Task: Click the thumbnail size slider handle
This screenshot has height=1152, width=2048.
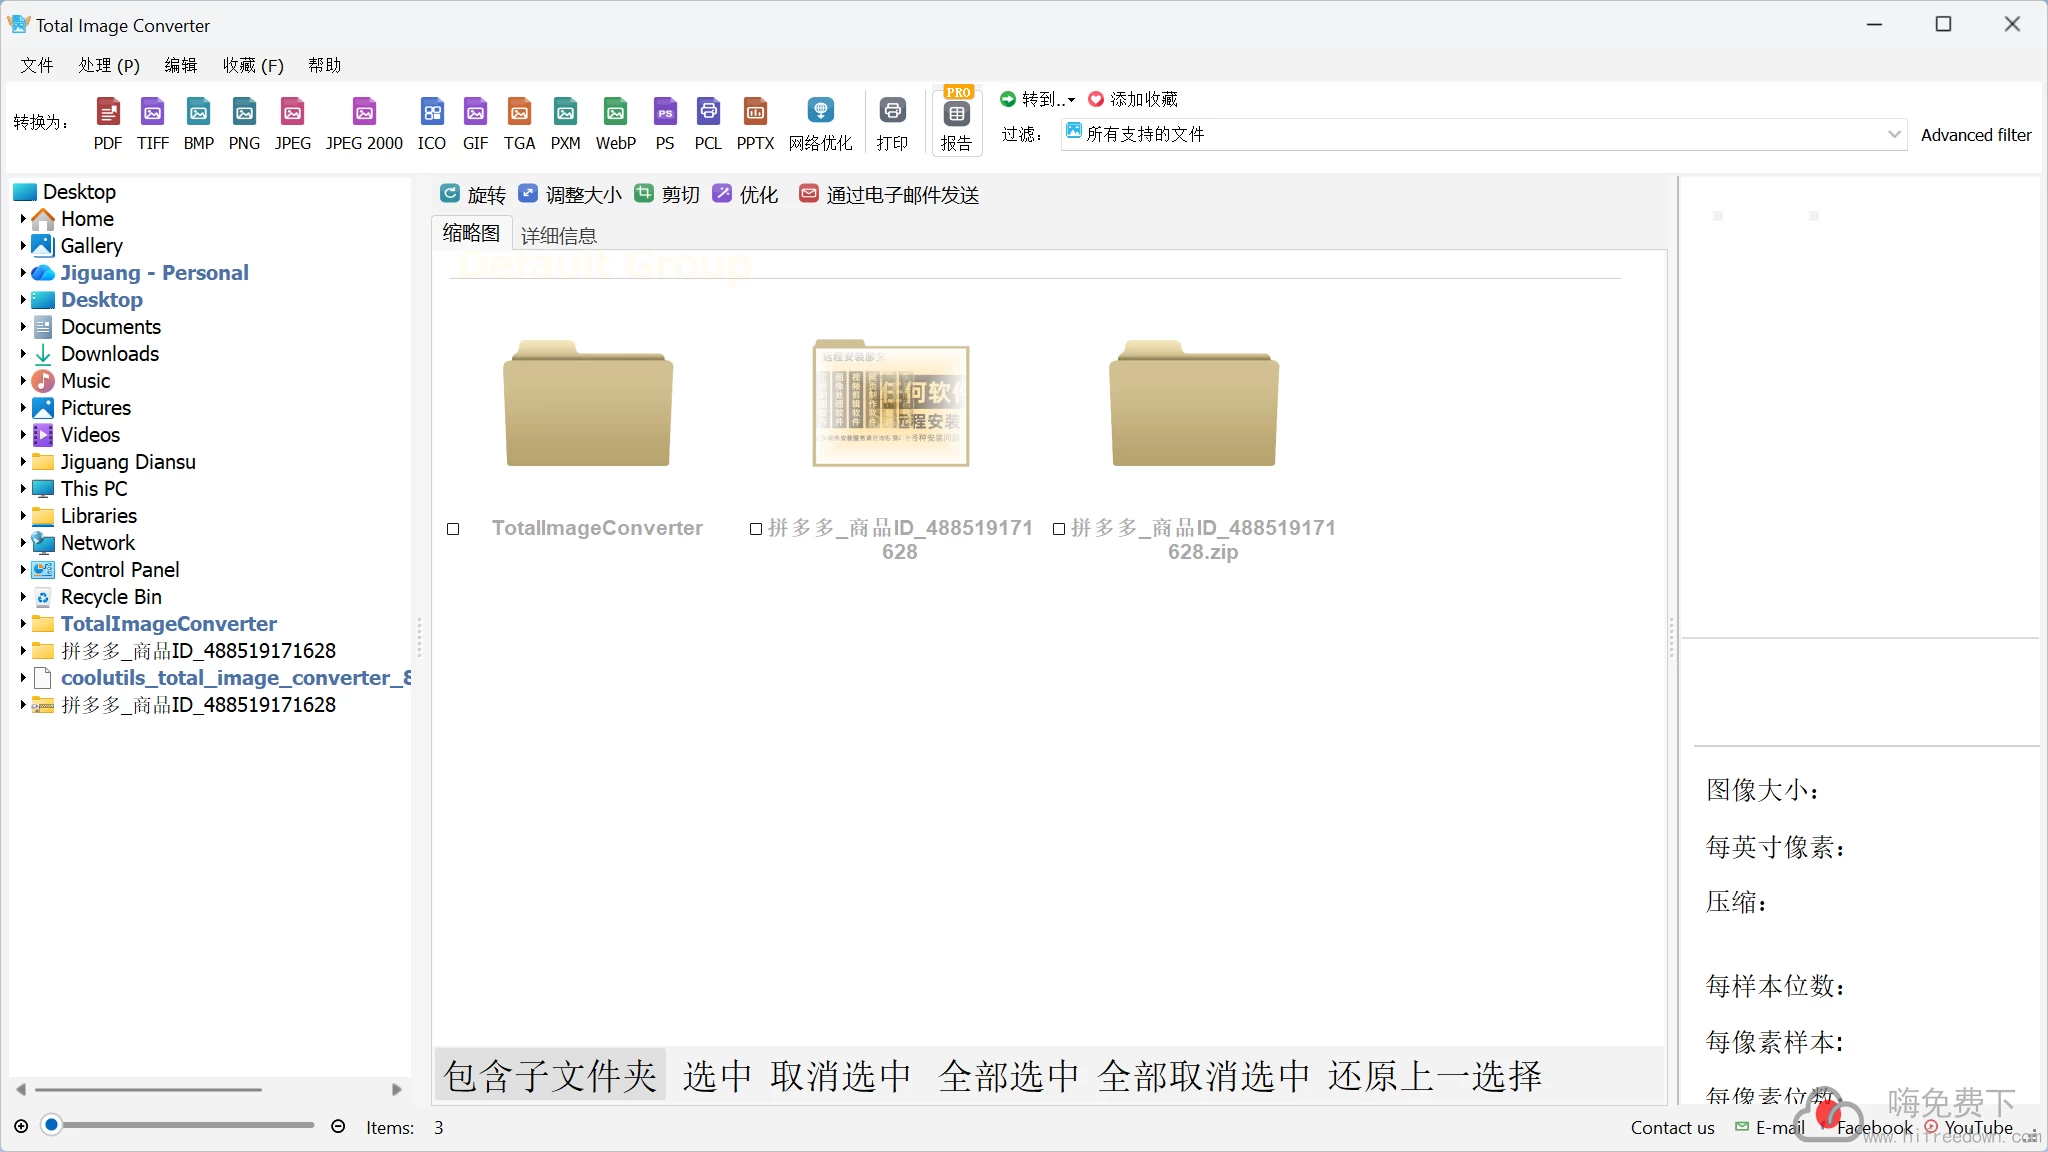Action: (52, 1125)
